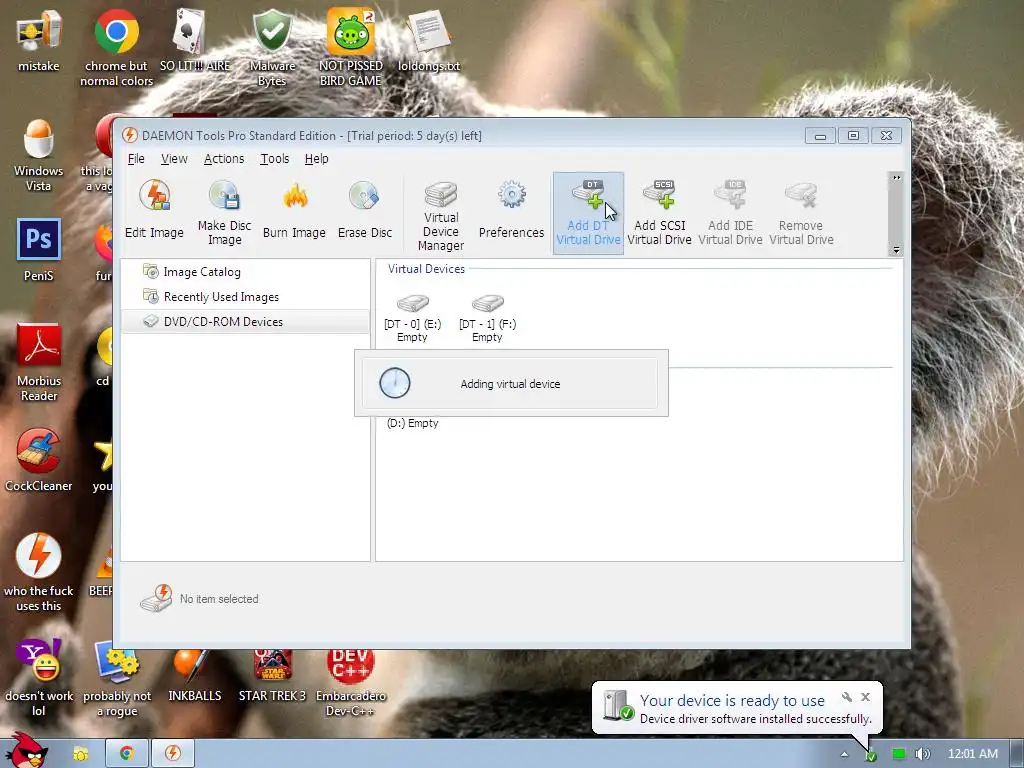1024x768 pixels.
Task: Open 'chrome but normal colors' desktop shortcut
Action: click(x=116, y=47)
